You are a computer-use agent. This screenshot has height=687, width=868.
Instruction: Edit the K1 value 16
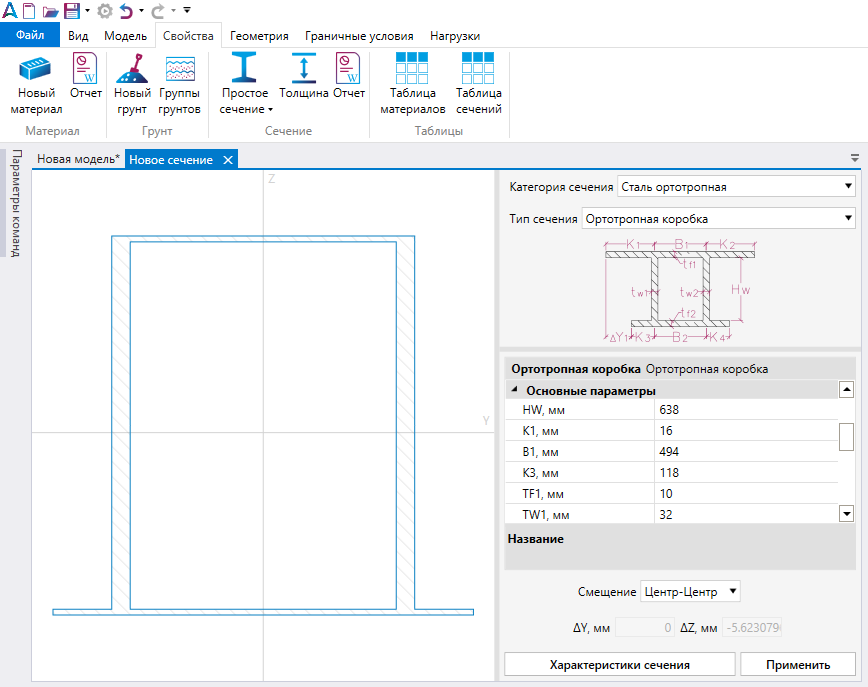tap(746, 431)
